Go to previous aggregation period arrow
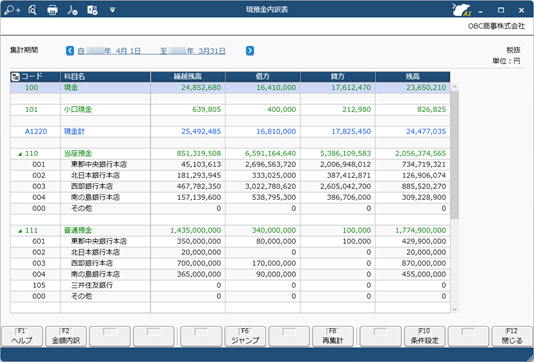 (x=70, y=51)
